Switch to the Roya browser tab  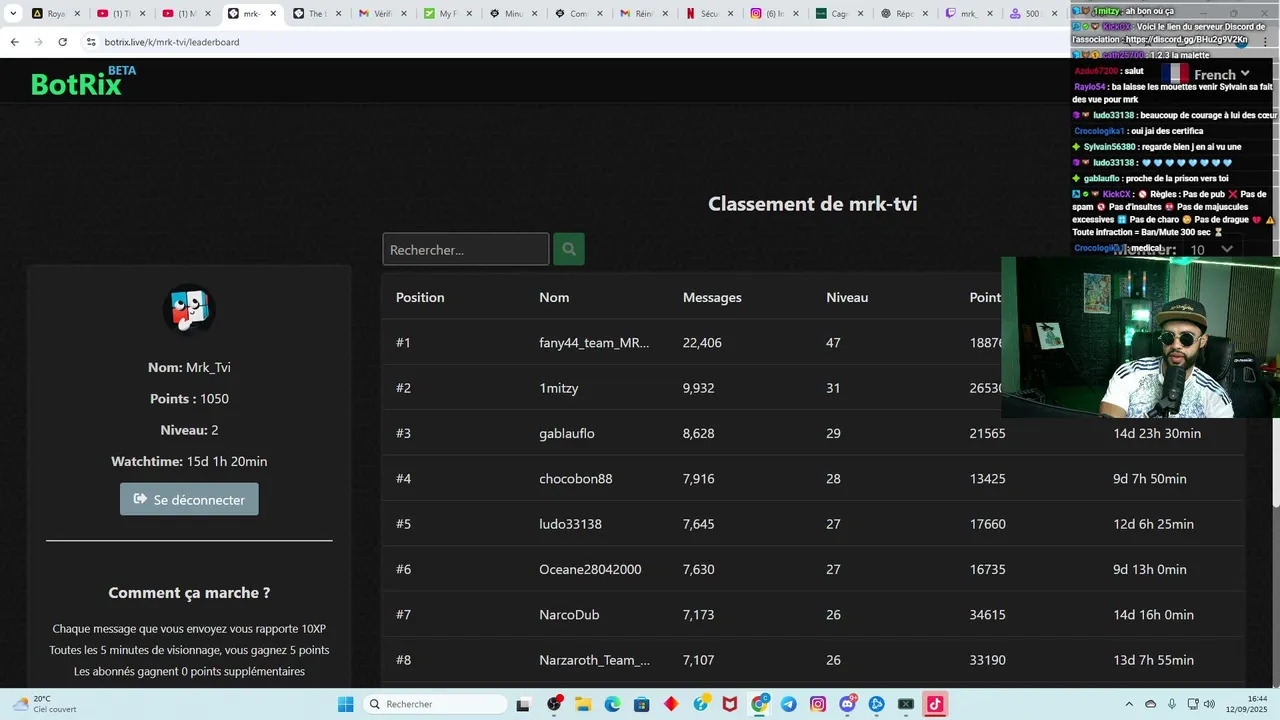click(56, 14)
